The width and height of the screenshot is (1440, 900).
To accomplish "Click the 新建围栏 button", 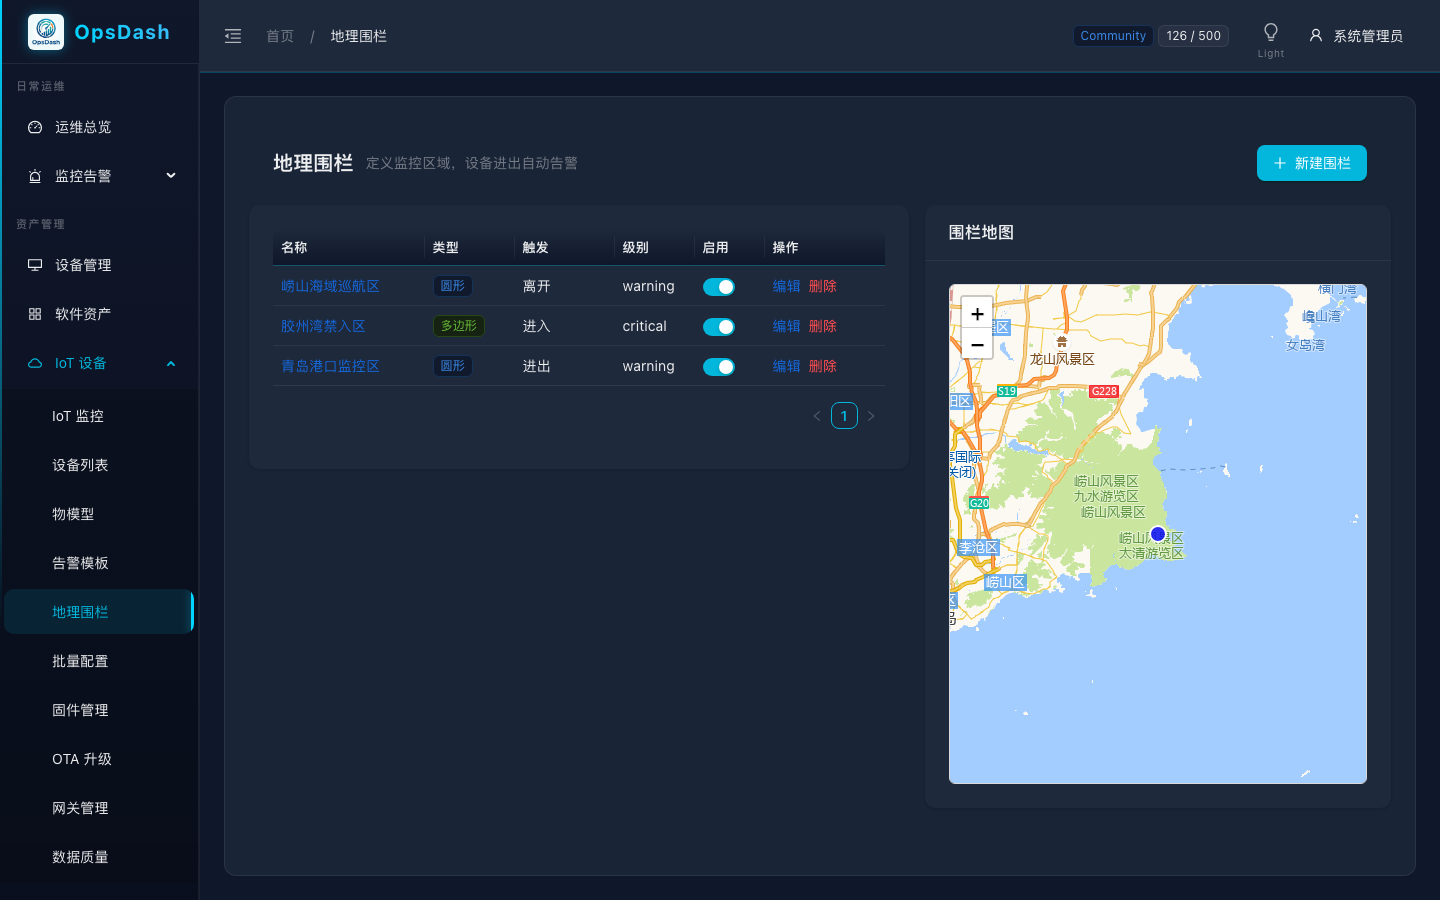I will 1312,163.
